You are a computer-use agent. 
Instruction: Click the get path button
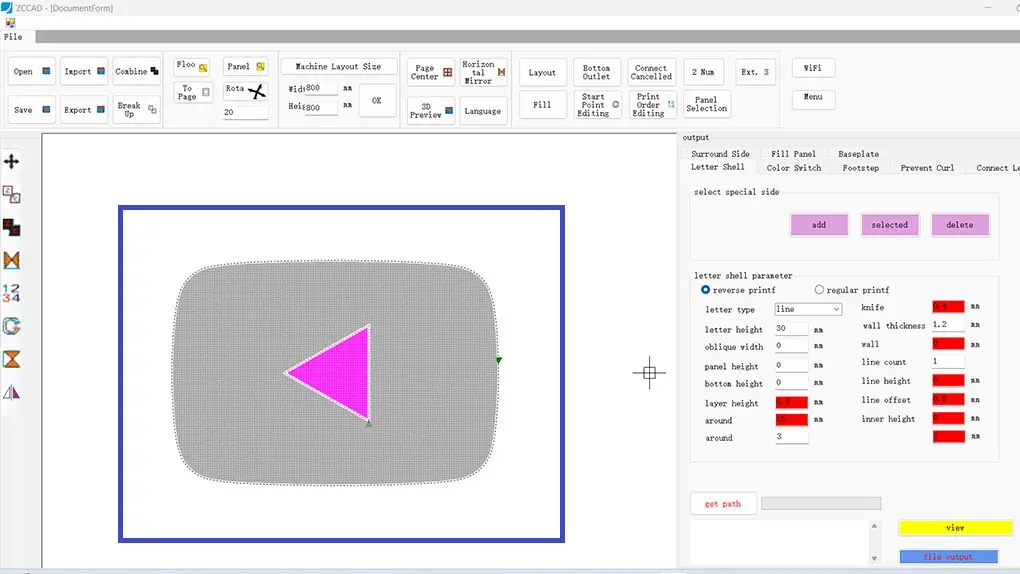pos(723,504)
